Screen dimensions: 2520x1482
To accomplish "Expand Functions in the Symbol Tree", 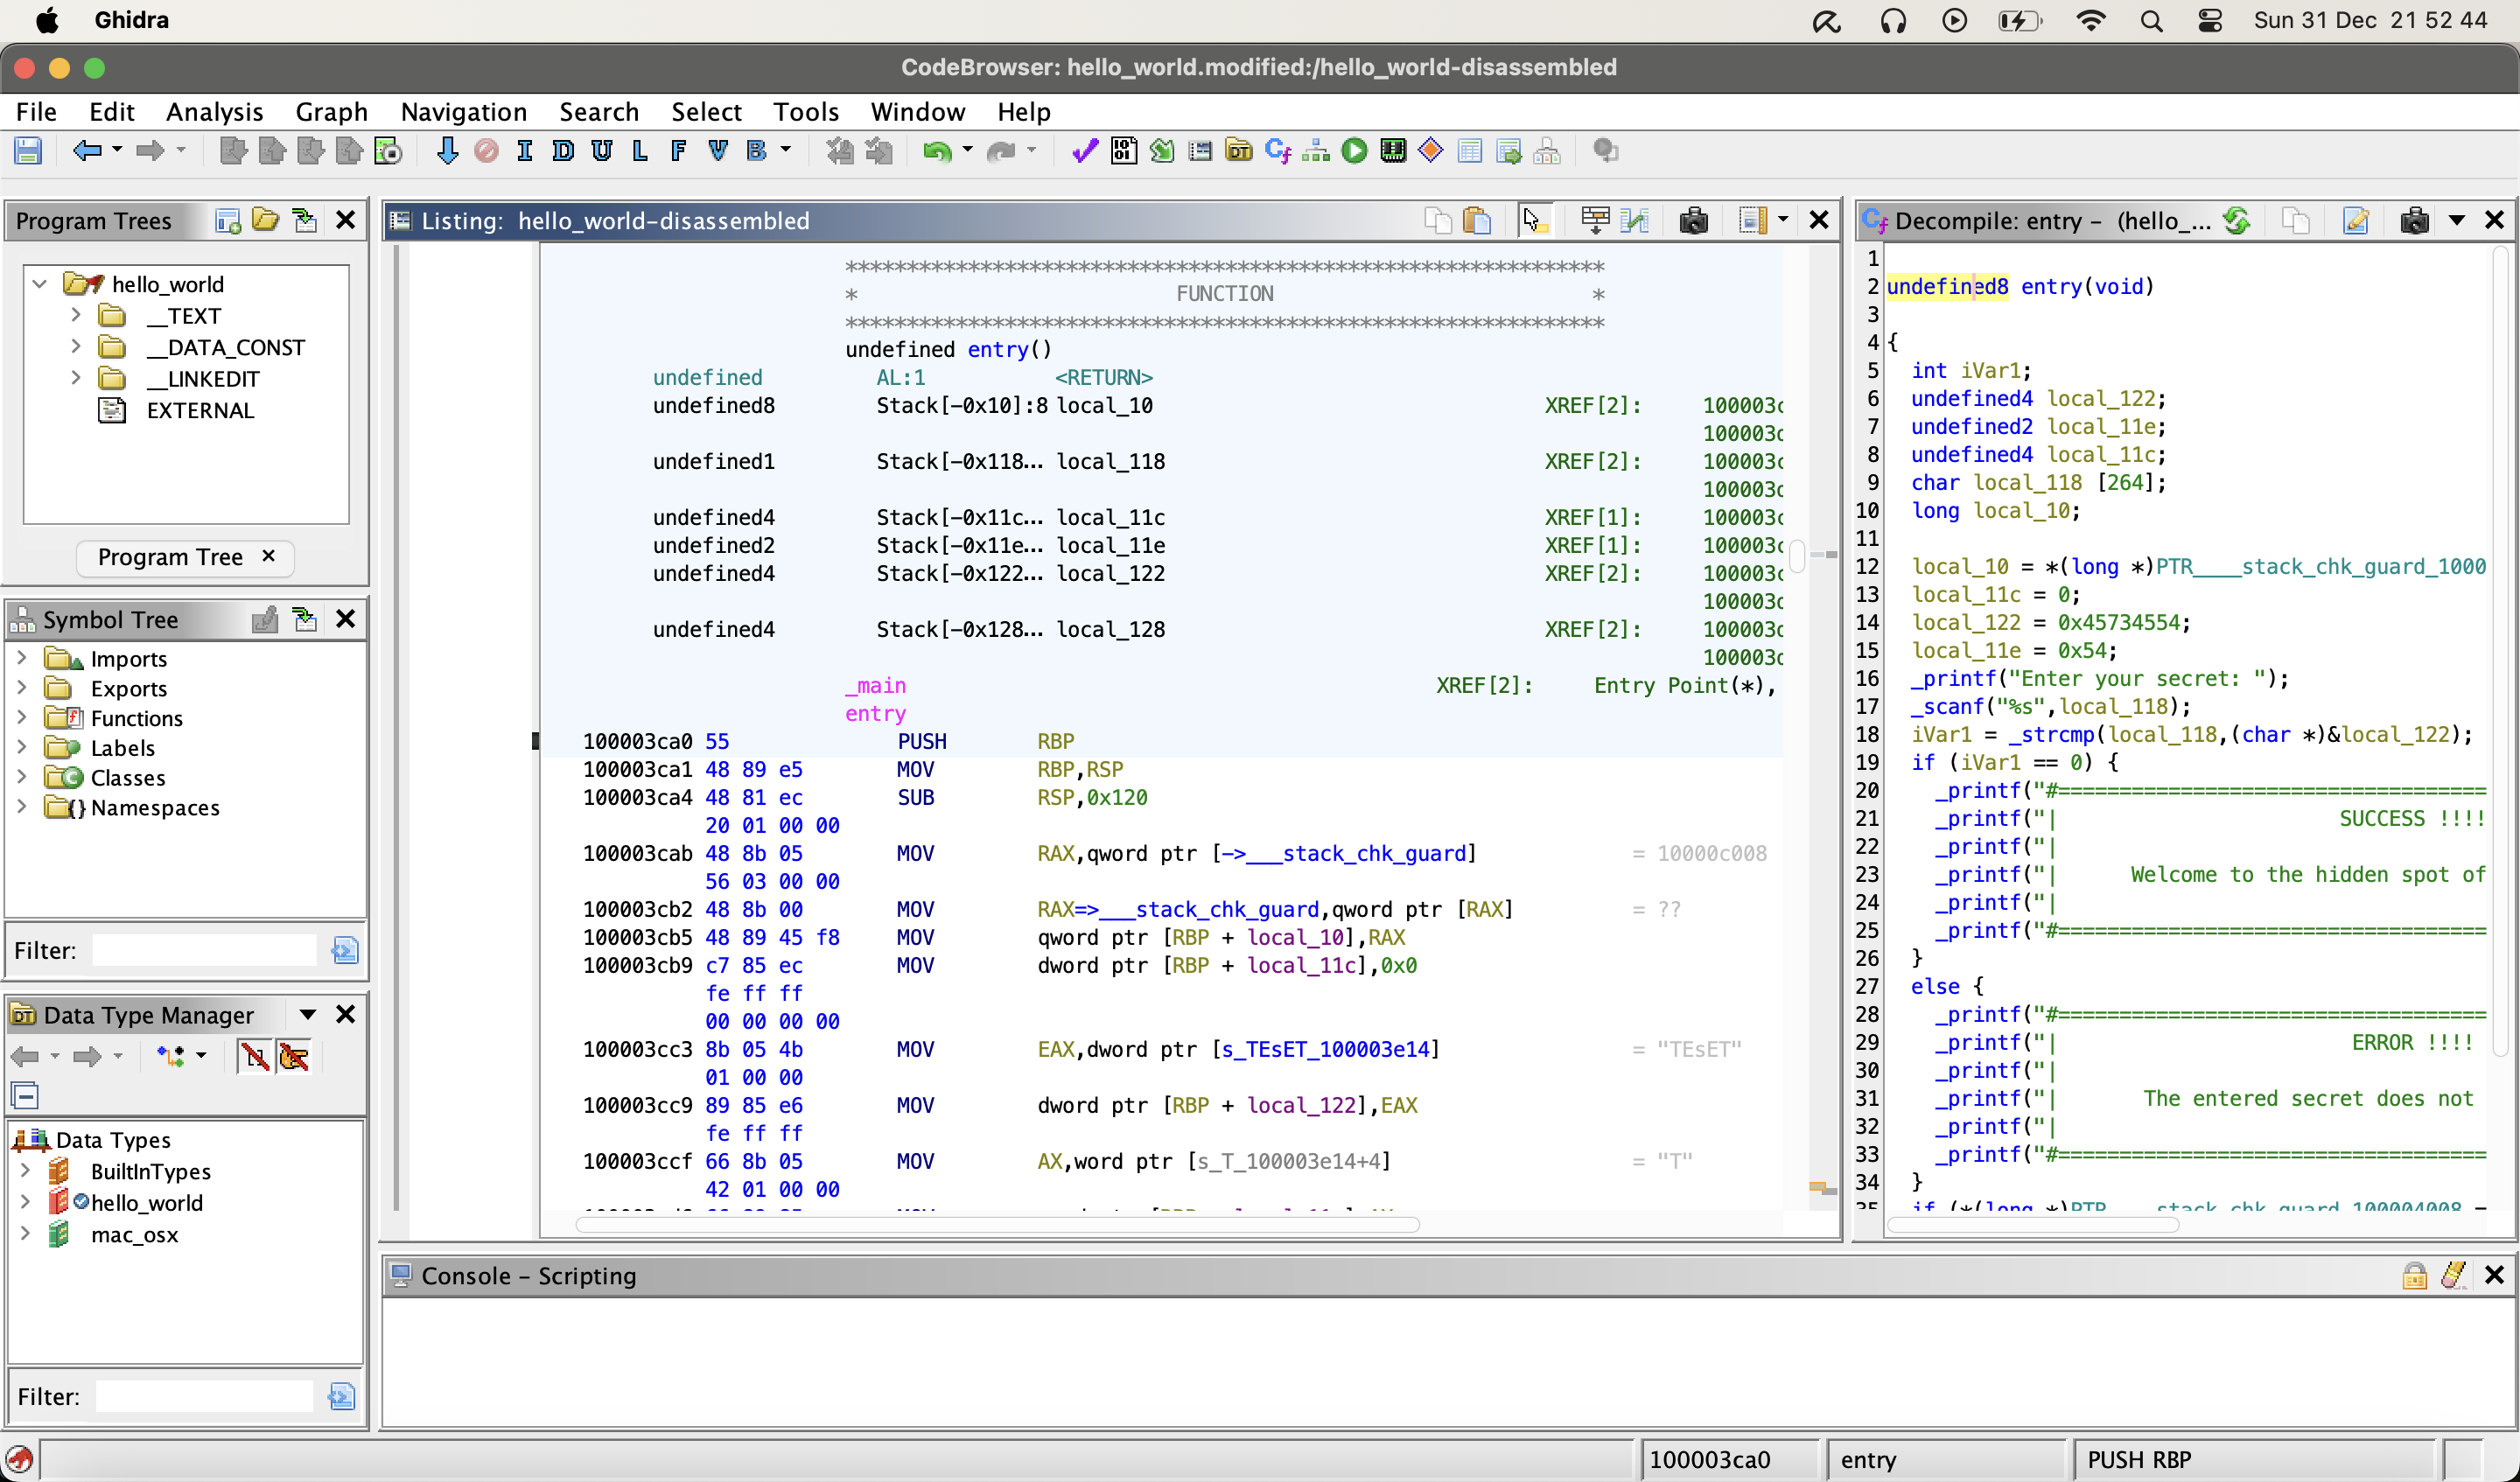I will [22, 718].
